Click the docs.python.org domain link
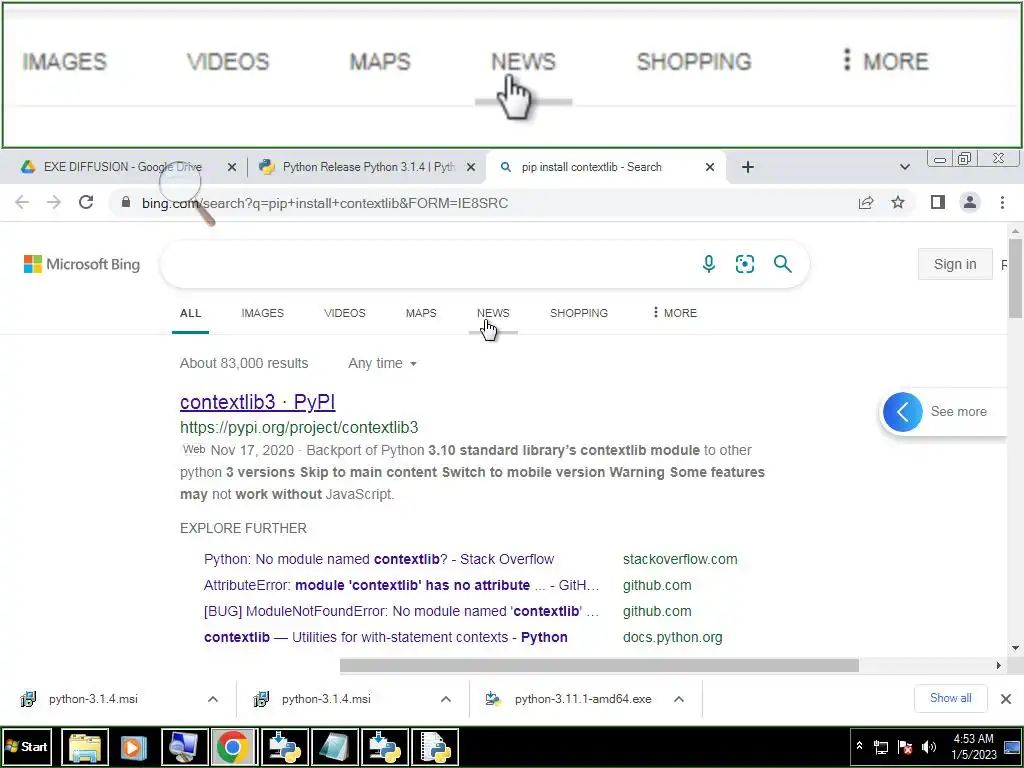 (673, 637)
